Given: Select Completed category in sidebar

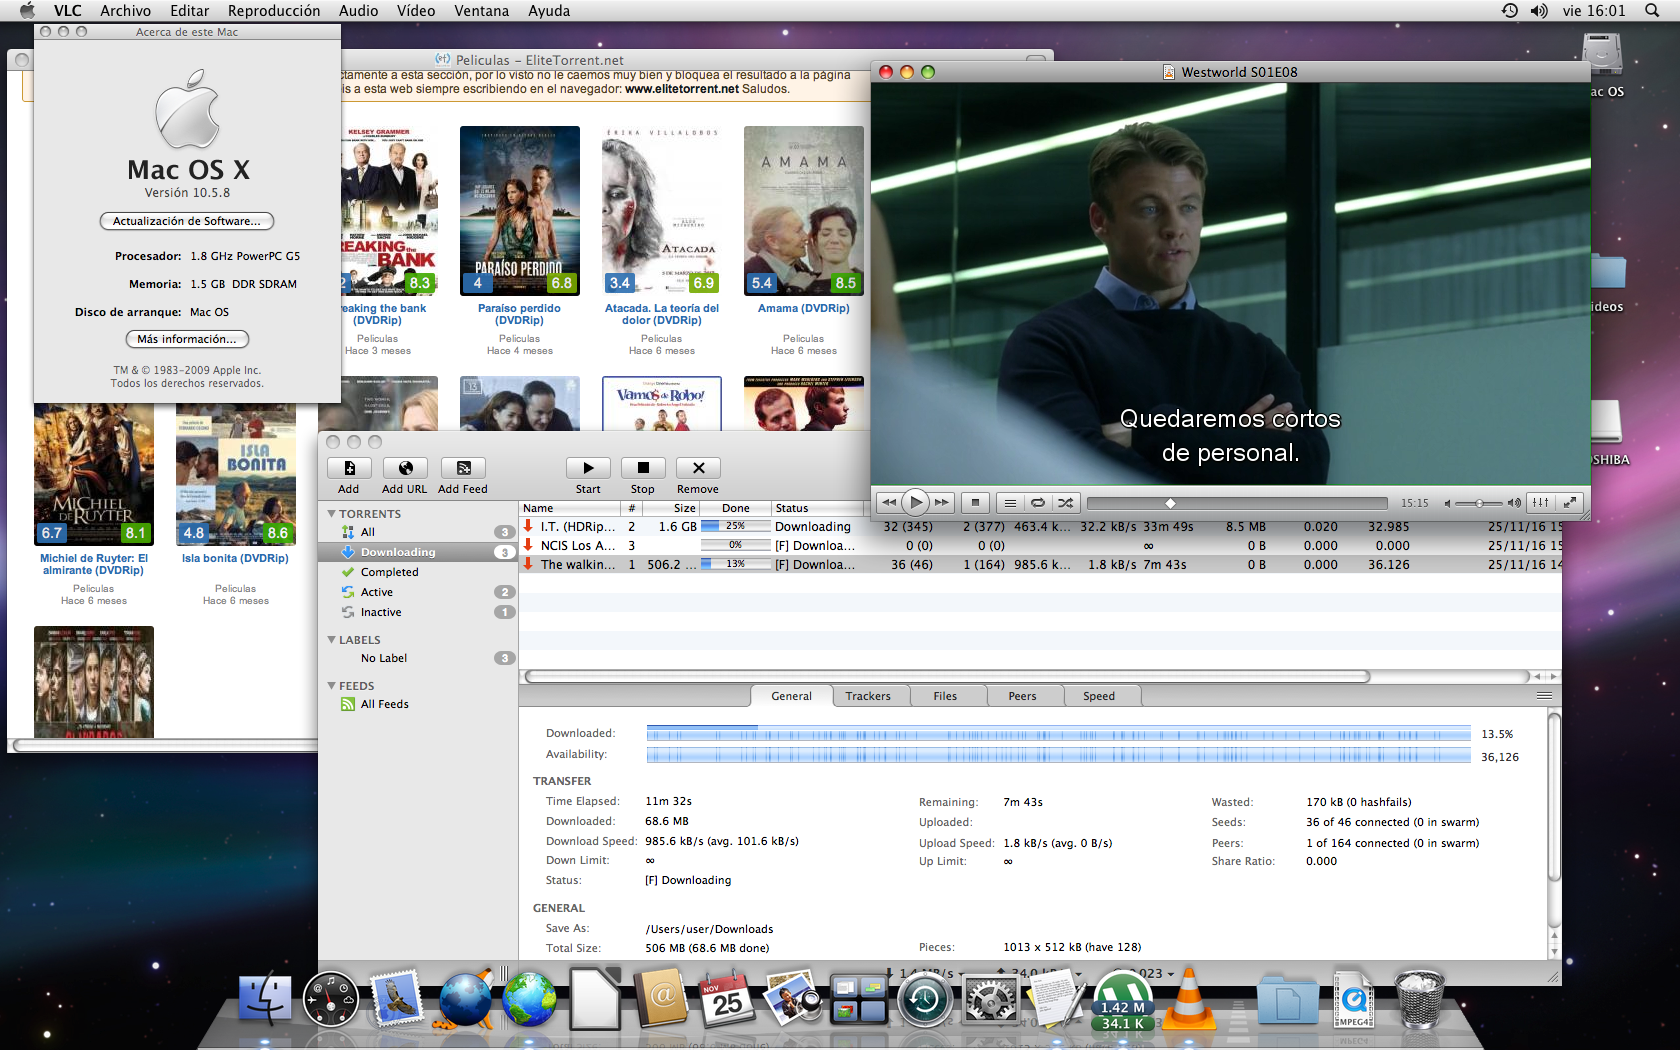Looking at the screenshot, I should 417,572.
